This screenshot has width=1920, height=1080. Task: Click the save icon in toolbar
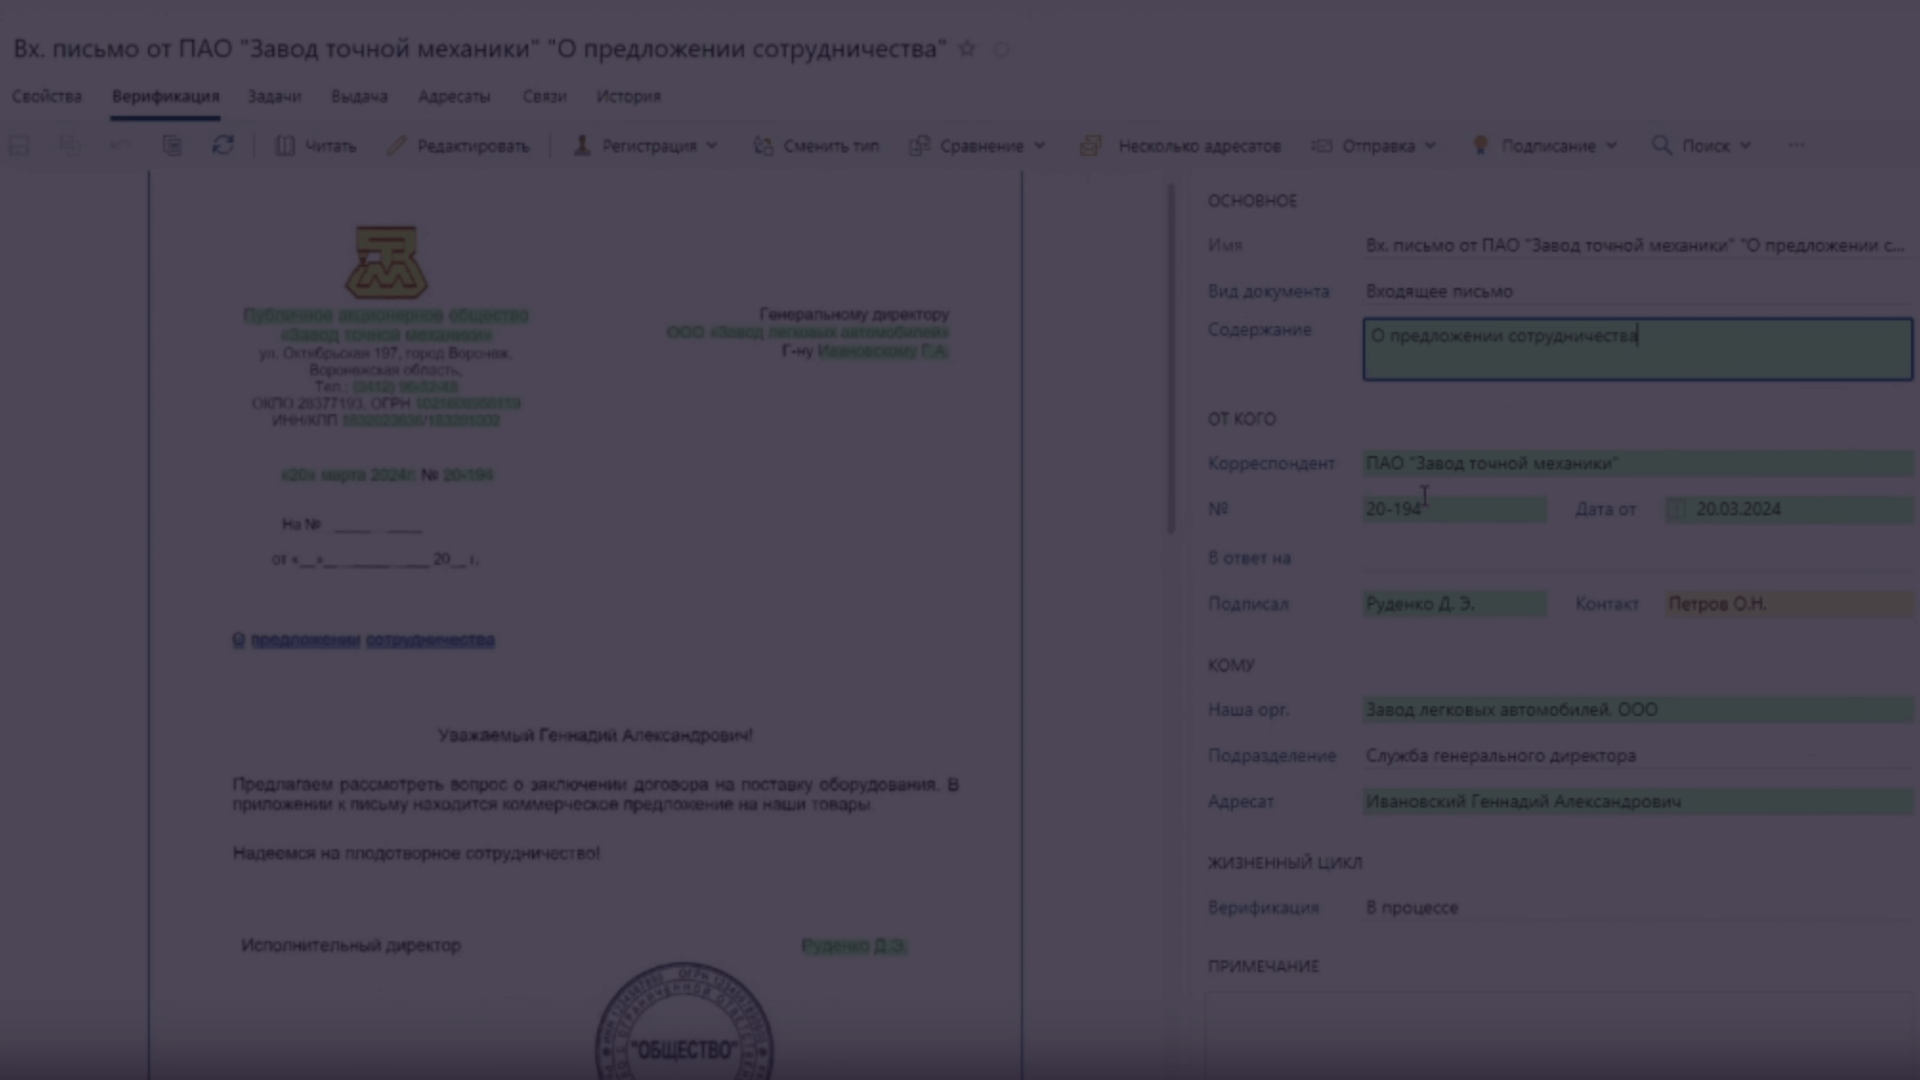19,146
